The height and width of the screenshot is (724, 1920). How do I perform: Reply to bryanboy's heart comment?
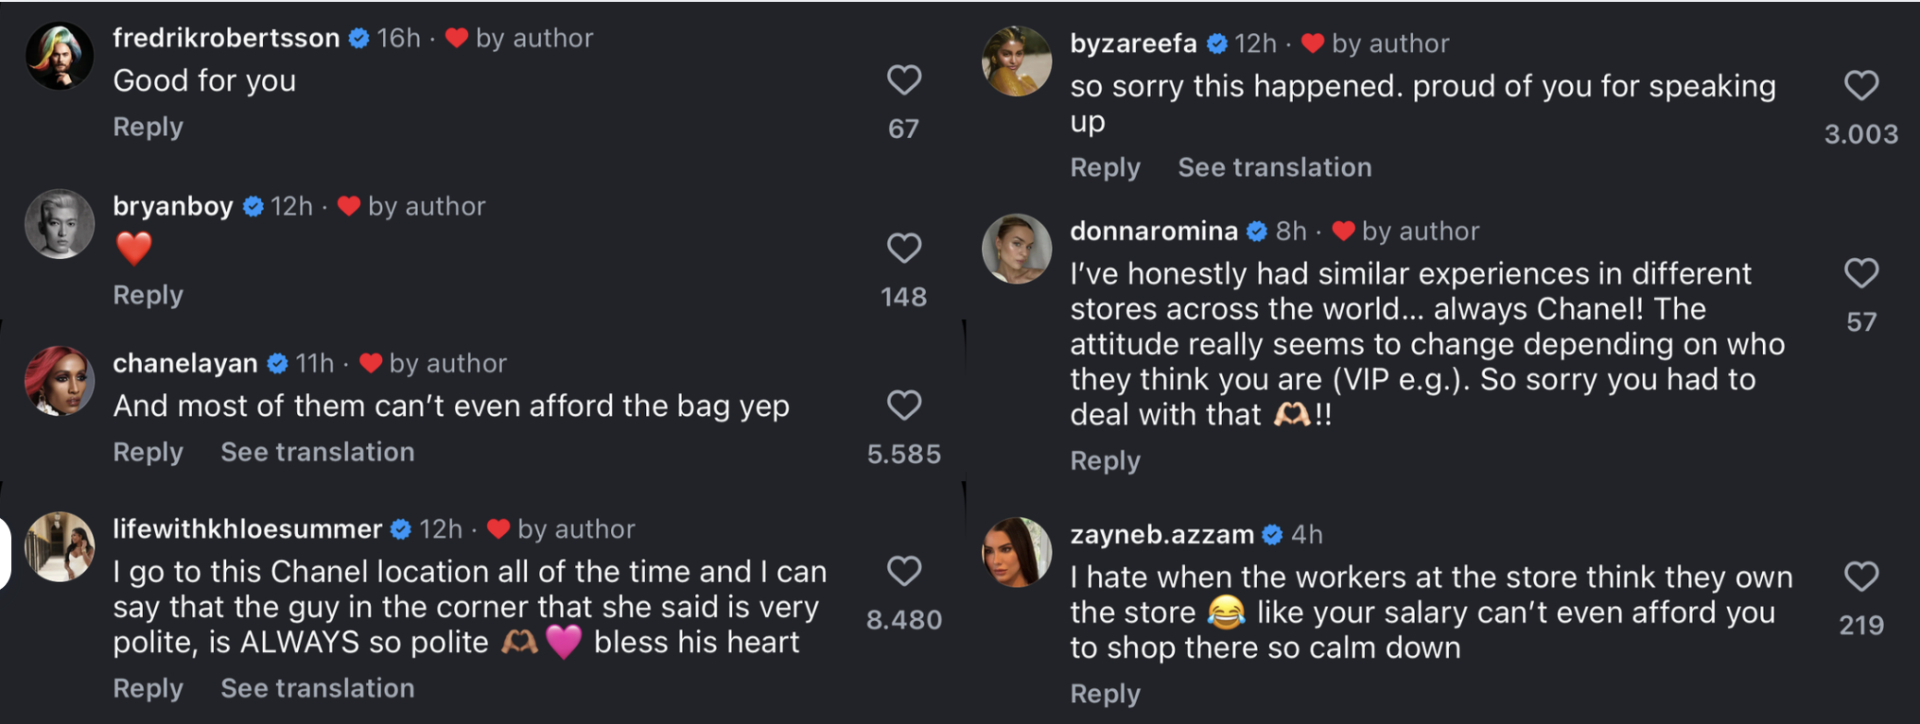tap(148, 295)
